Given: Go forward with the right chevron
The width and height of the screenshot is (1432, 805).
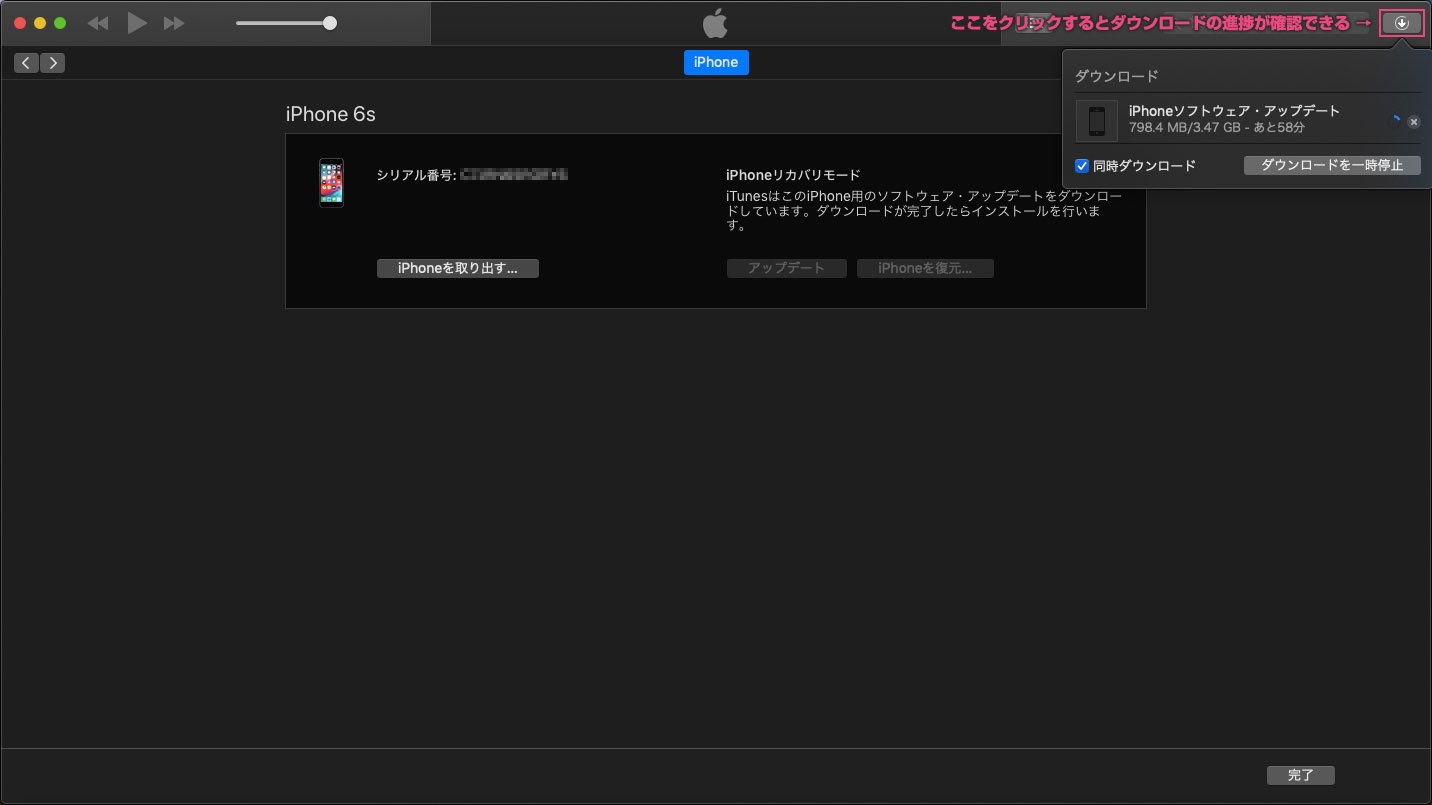Looking at the screenshot, I should 52,63.
